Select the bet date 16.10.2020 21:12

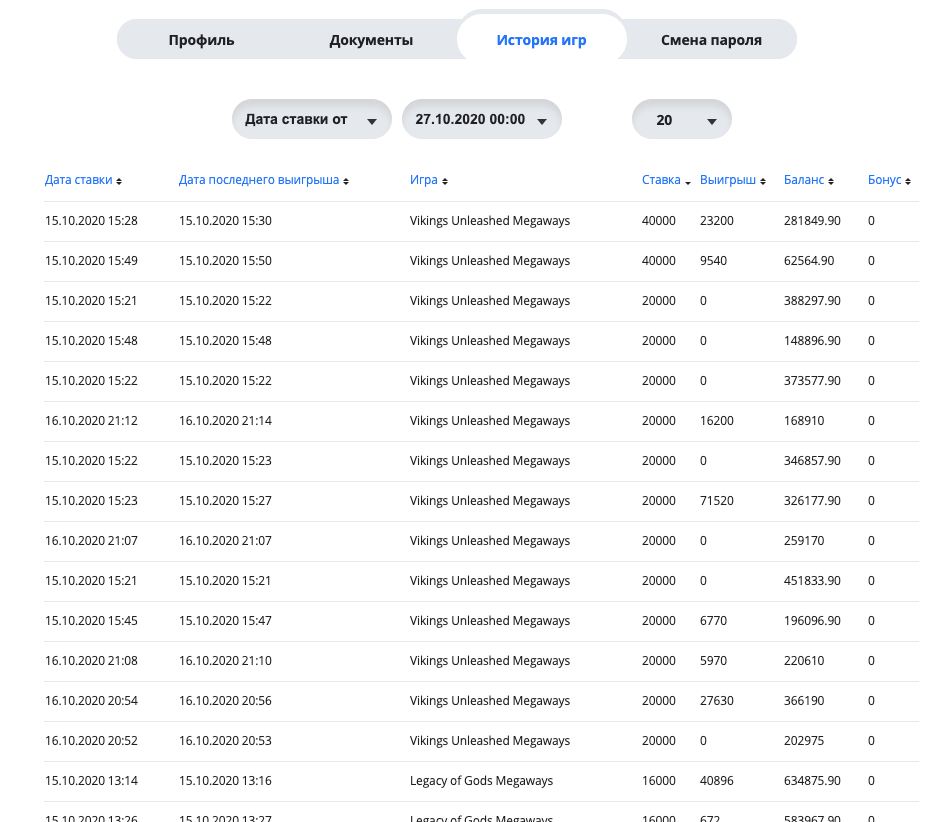tap(91, 421)
